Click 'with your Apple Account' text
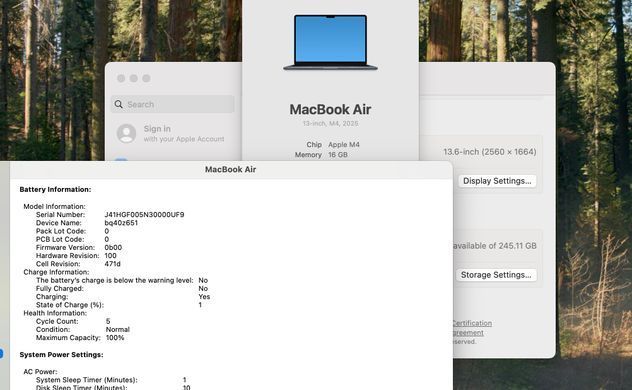This screenshot has height=390, width=632. (x=184, y=139)
